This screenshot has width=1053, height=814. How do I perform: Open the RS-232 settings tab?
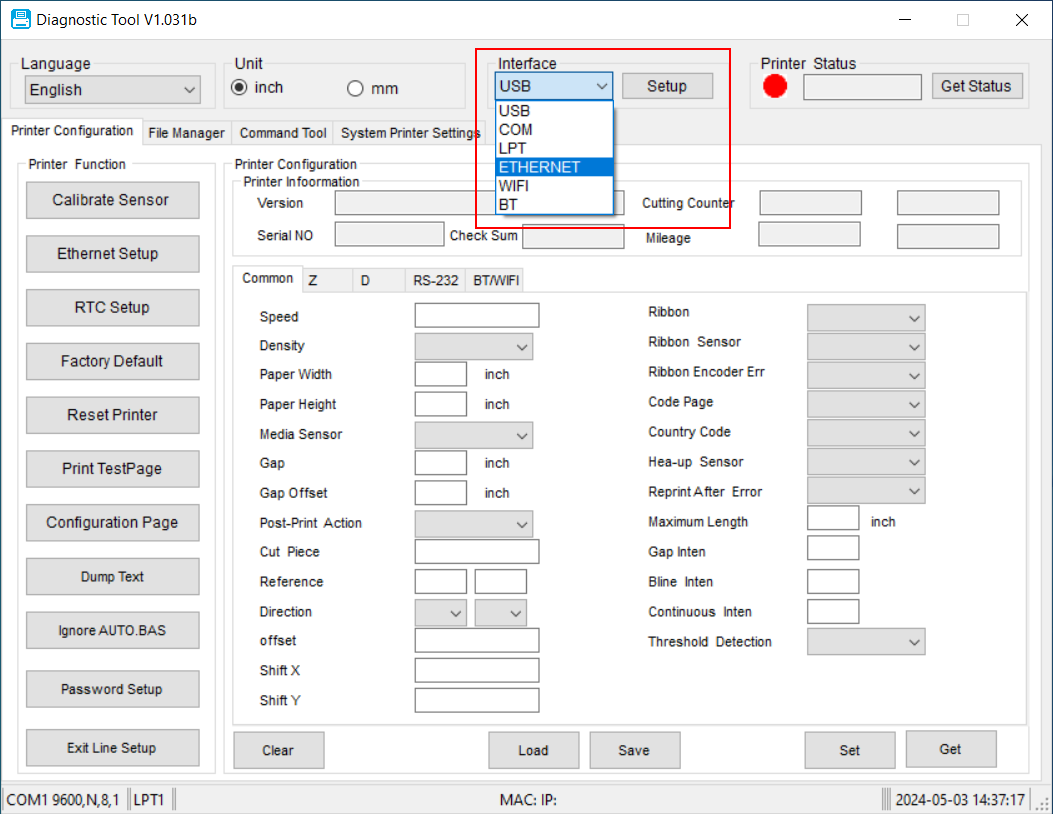[436, 281]
